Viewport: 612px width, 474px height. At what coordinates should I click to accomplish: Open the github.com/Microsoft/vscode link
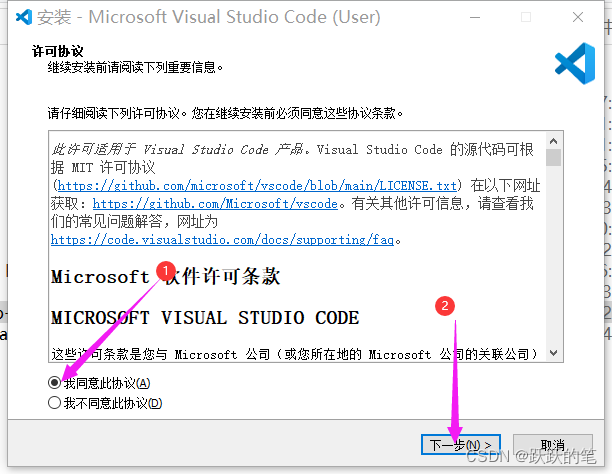click(x=215, y=203)
